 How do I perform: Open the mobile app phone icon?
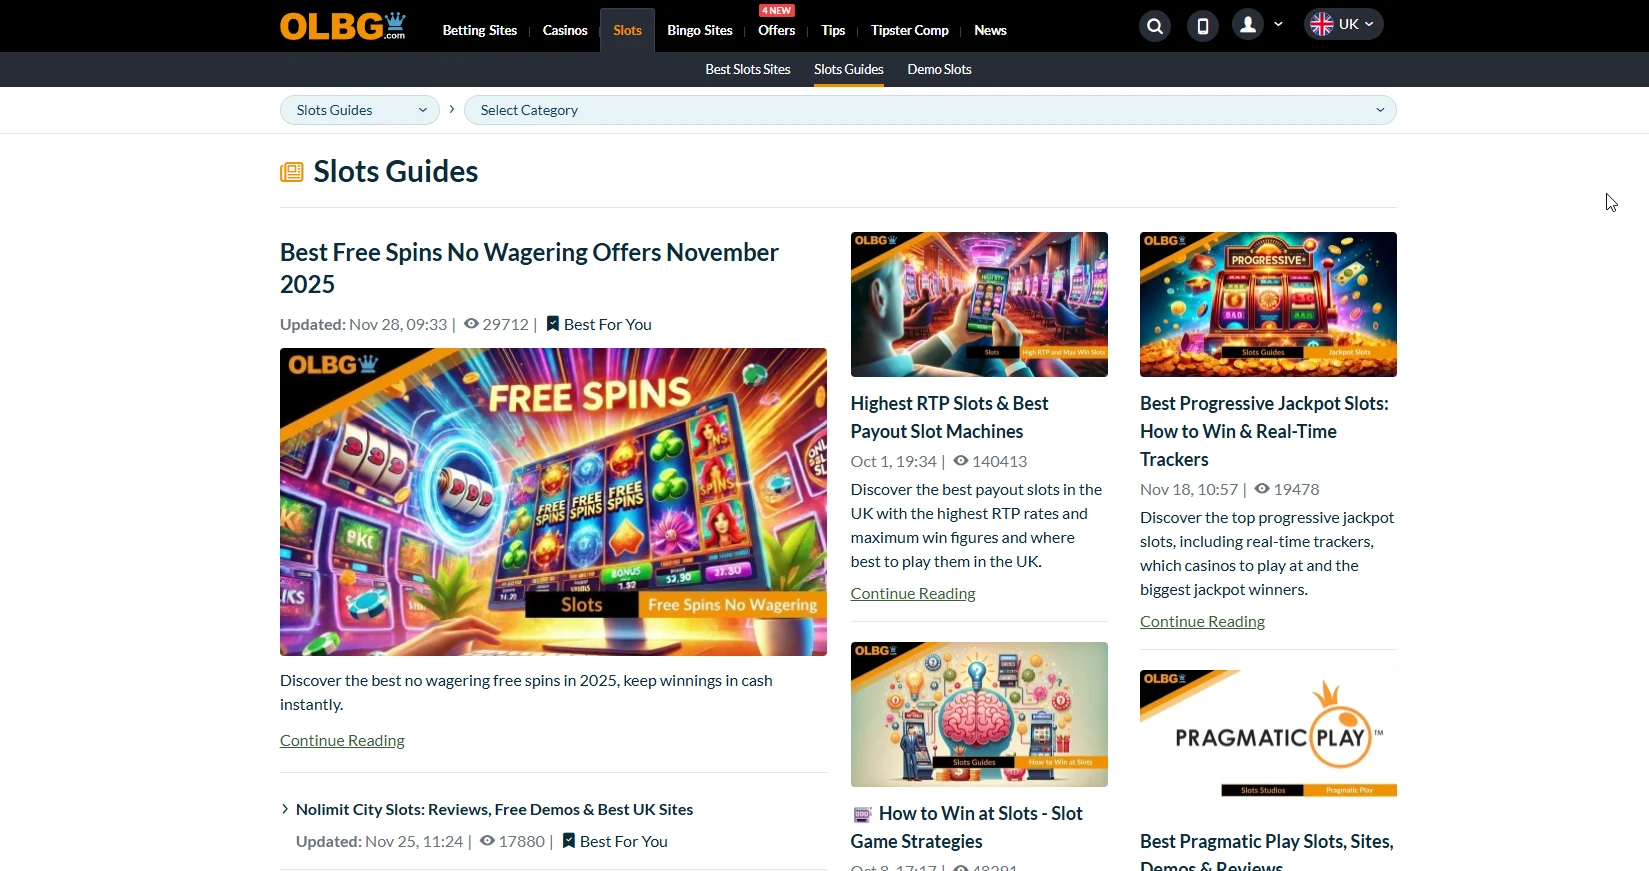tap(1202, 26)
